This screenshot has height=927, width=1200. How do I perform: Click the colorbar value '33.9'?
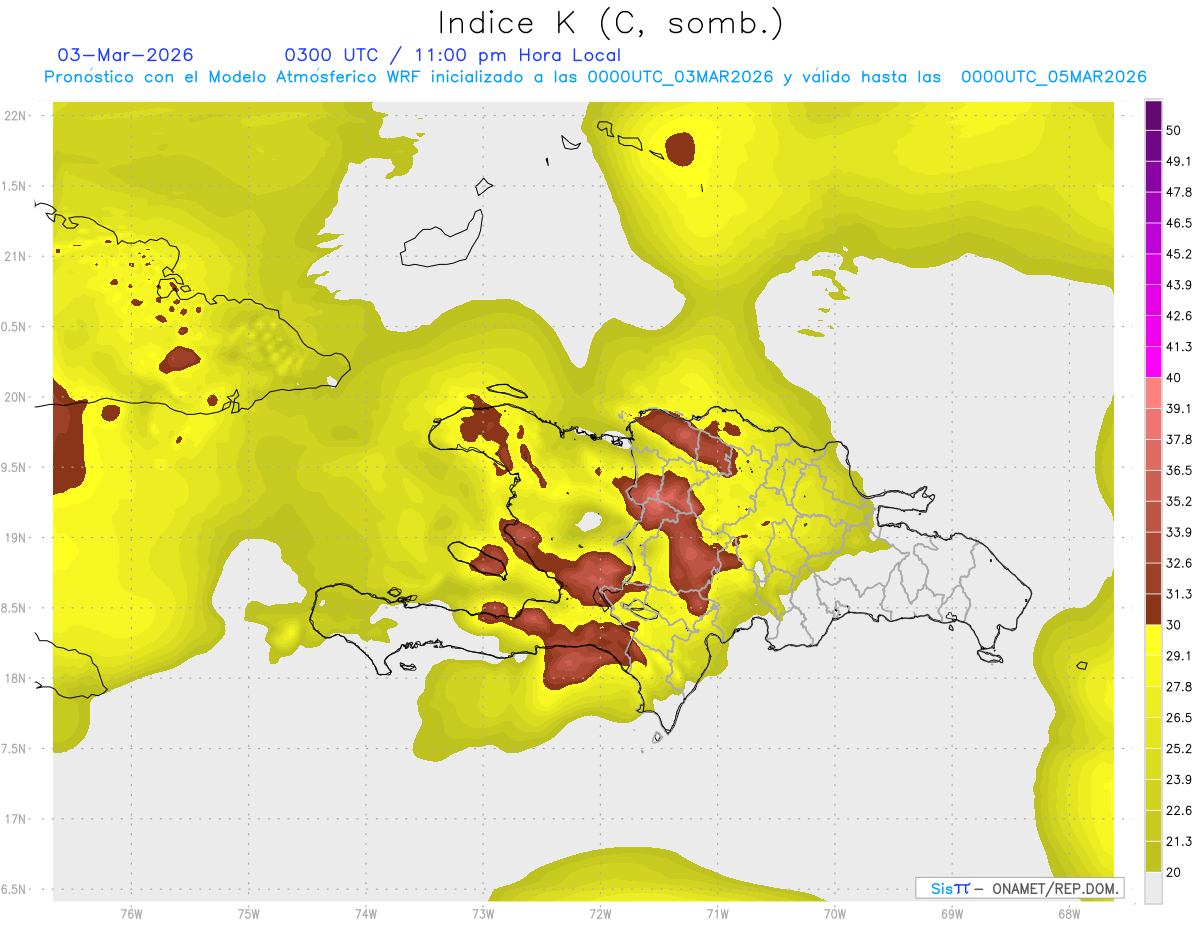[x=1179, y=532]
